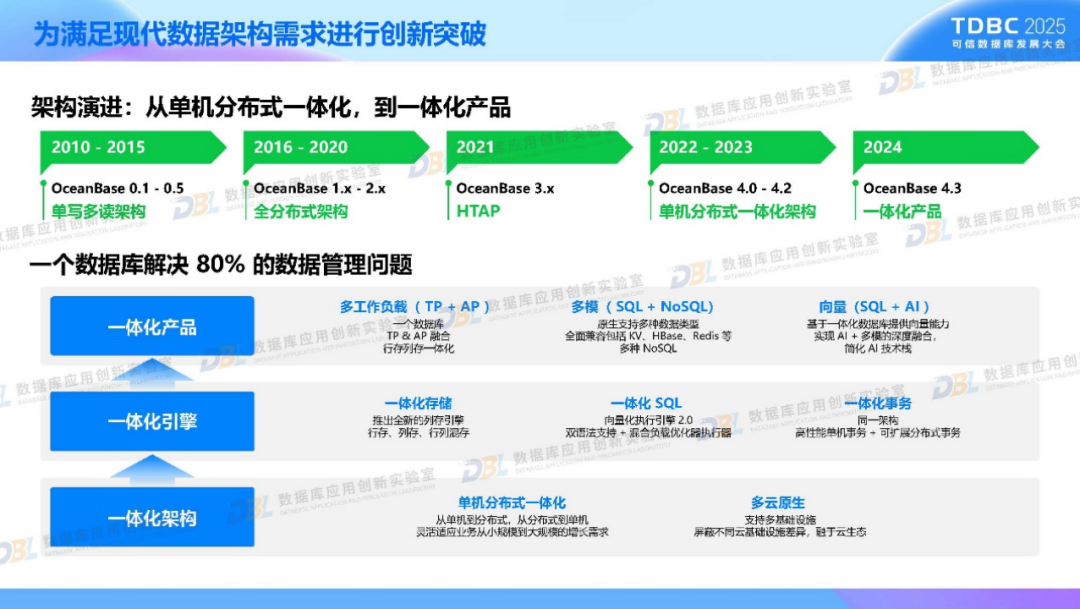Click the TDBC 2025 logo

tap(1008, 32)
